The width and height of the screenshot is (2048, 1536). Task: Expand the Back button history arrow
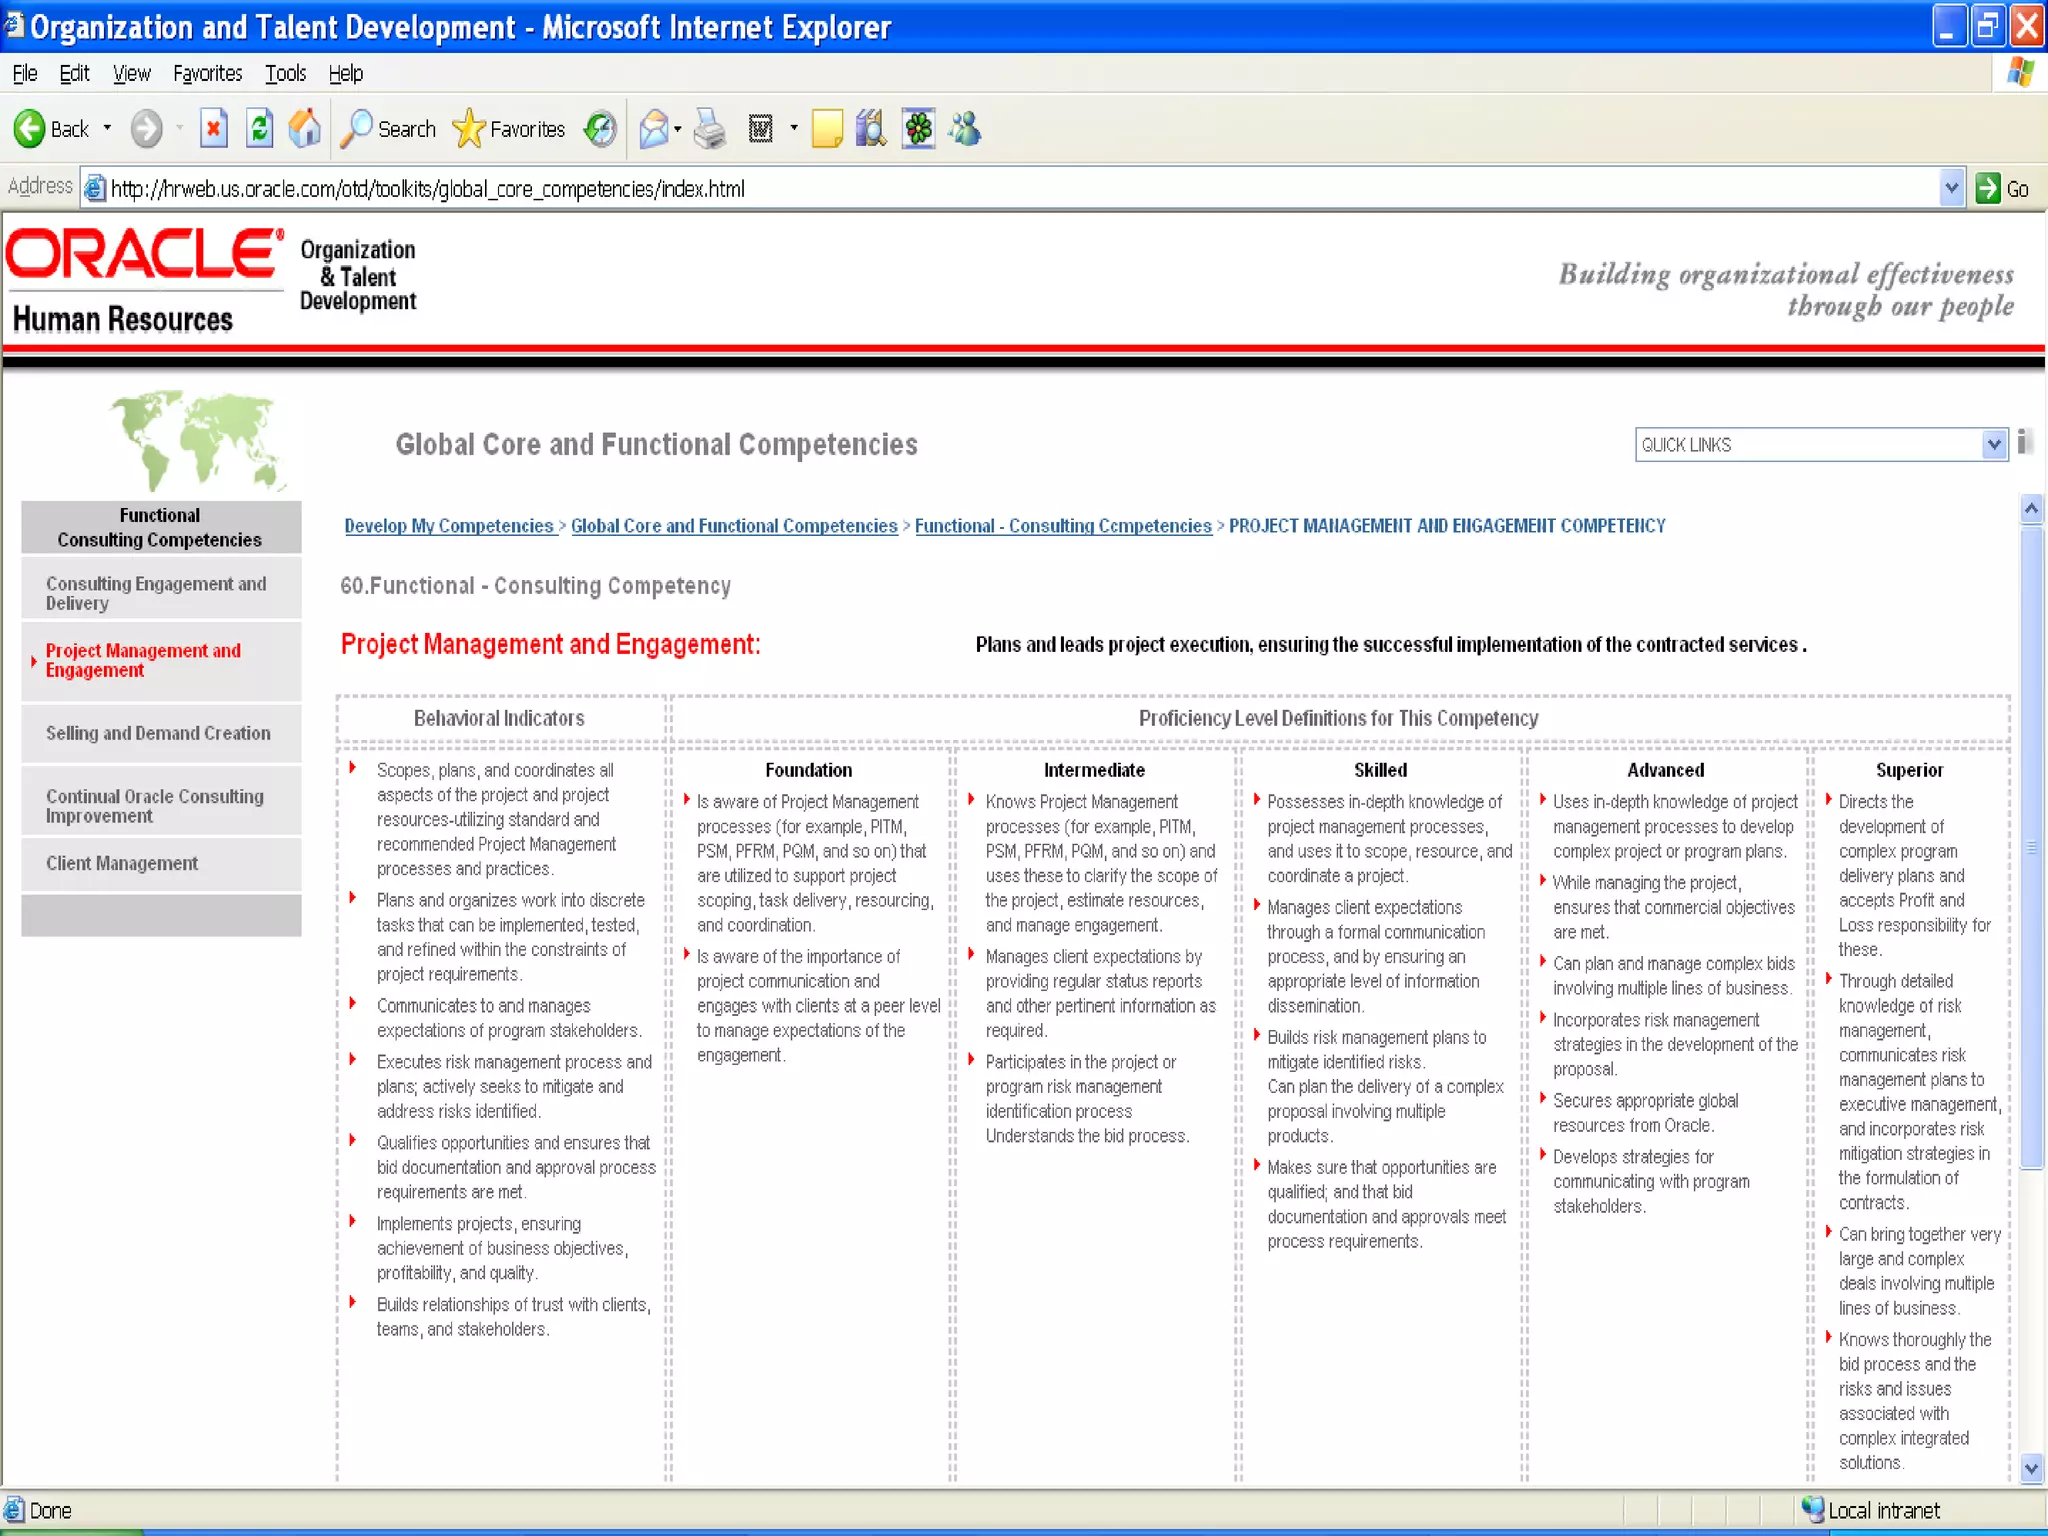tap(107, 129)
